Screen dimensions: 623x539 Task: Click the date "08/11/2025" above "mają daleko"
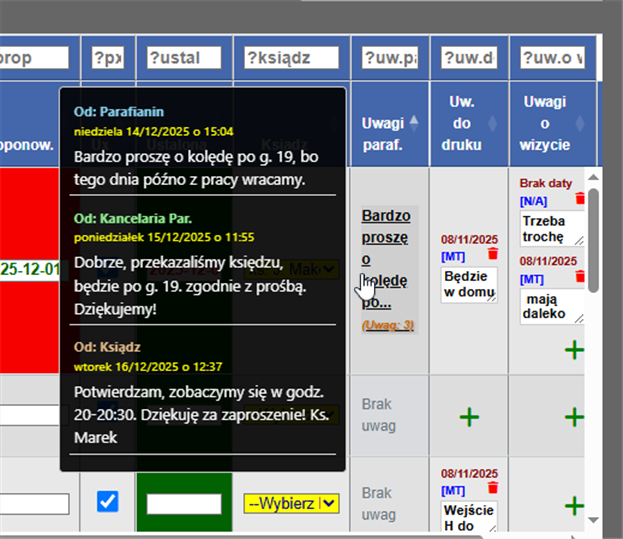[548, 261]
